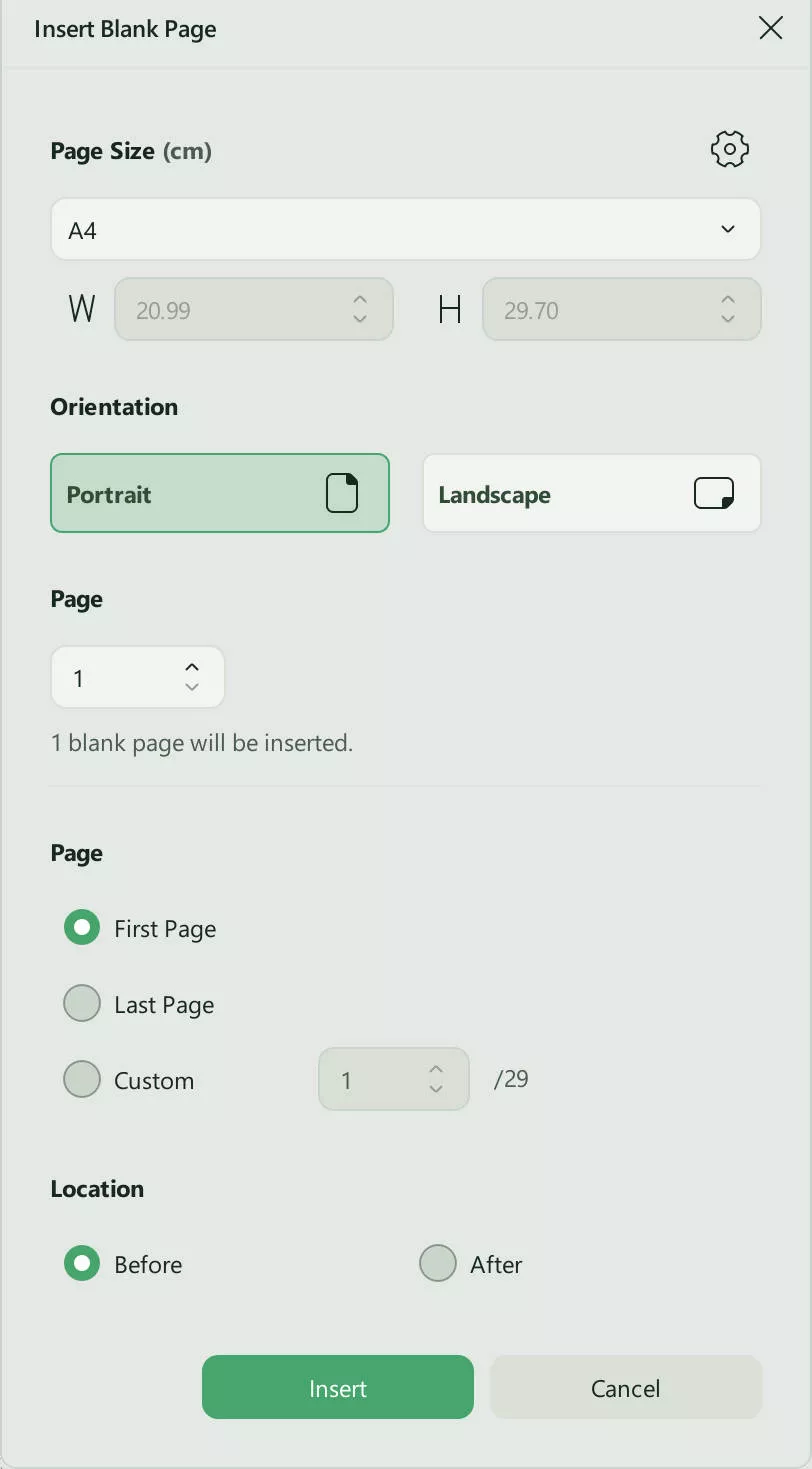Click the down arrow on height stepper

[727, 319]
